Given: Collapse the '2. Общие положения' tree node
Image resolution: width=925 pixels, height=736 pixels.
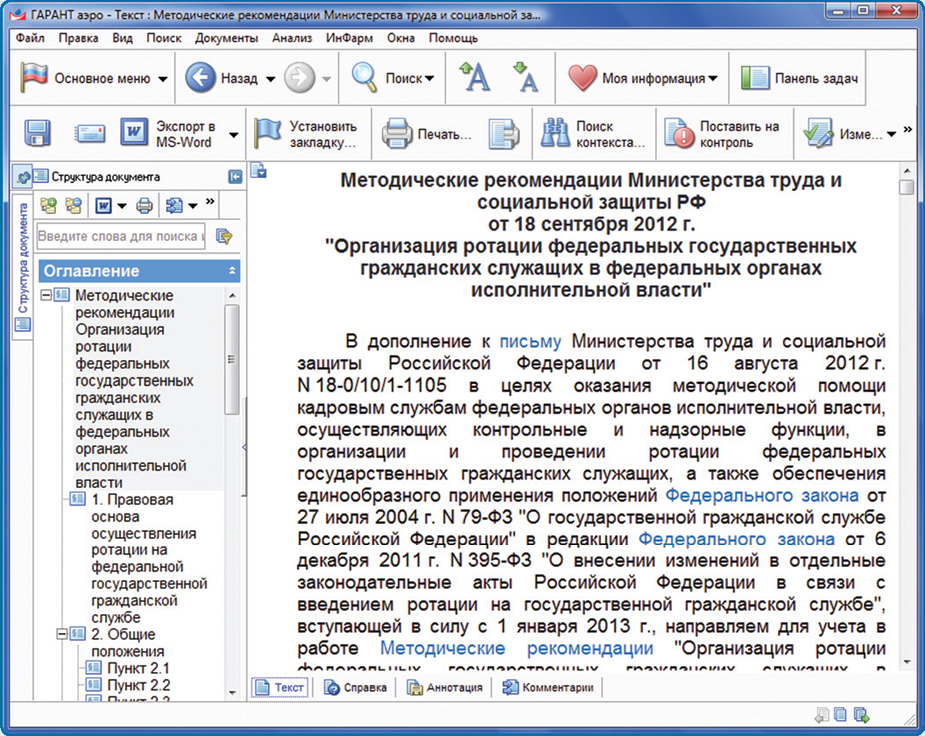Looking at the screenshot, I should tap(62, 634).
